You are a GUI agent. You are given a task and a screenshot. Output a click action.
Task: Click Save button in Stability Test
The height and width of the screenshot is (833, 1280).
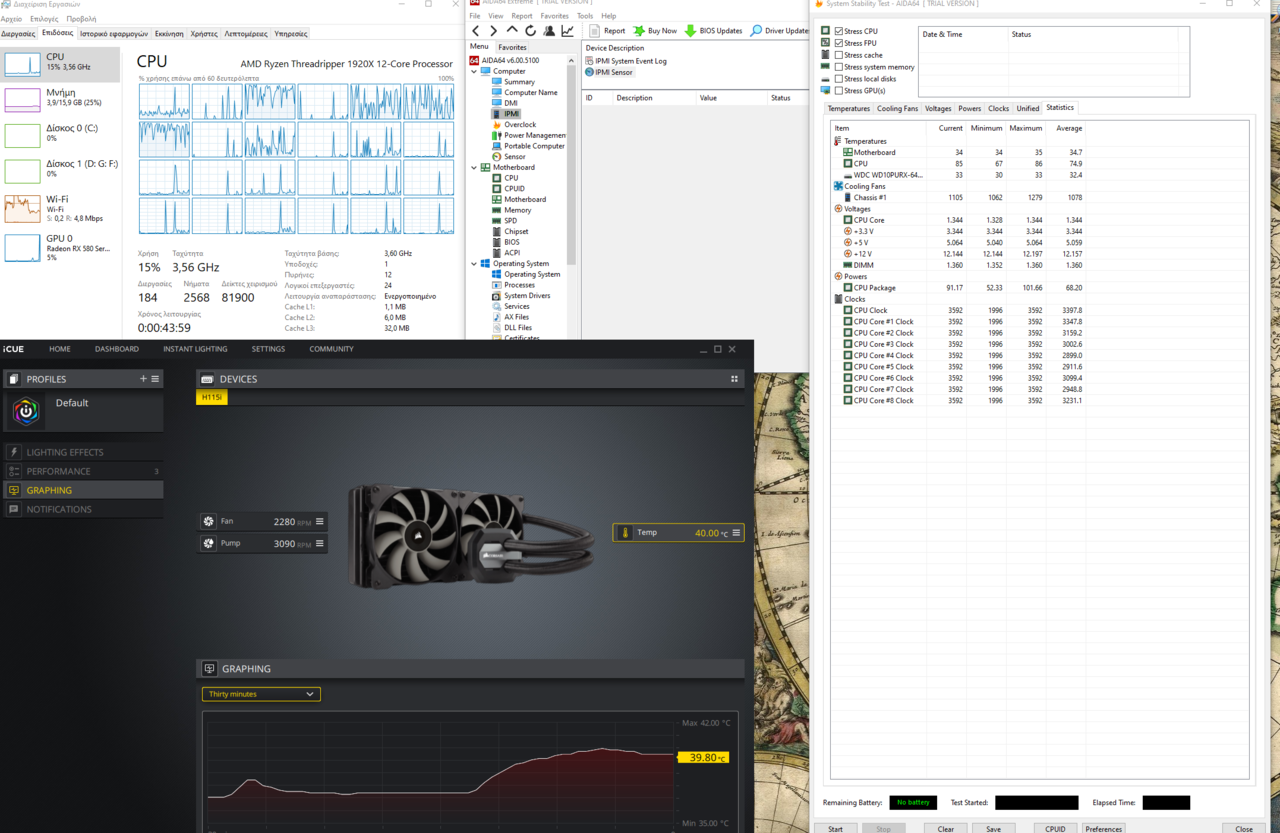(x=993, y=828)
